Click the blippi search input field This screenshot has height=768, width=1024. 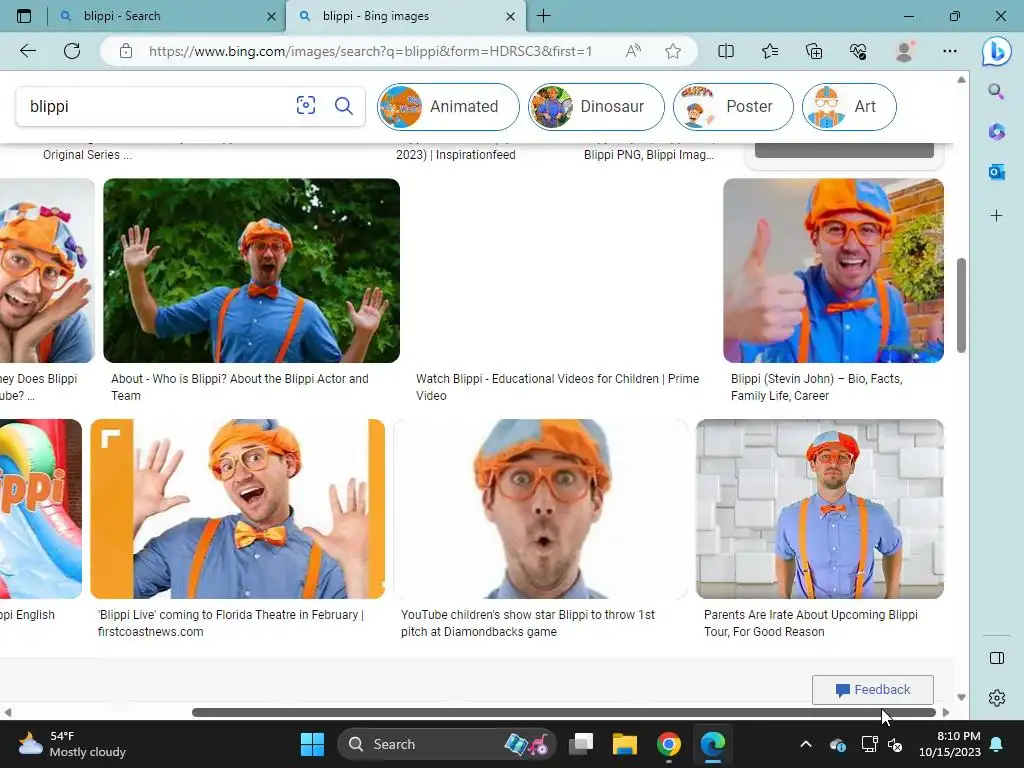[x=157, y=106]
